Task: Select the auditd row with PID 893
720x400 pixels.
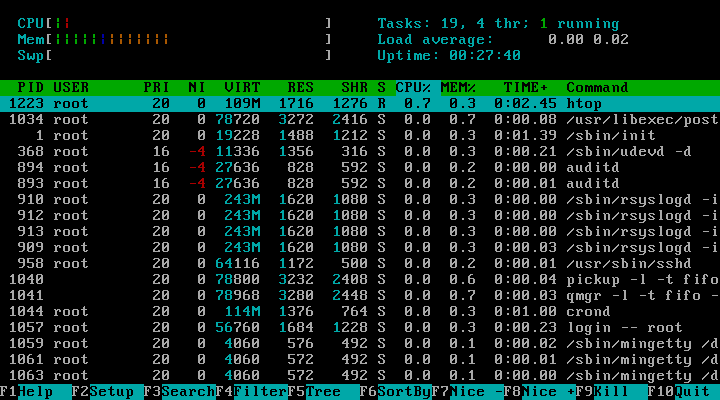Action: 360,183
